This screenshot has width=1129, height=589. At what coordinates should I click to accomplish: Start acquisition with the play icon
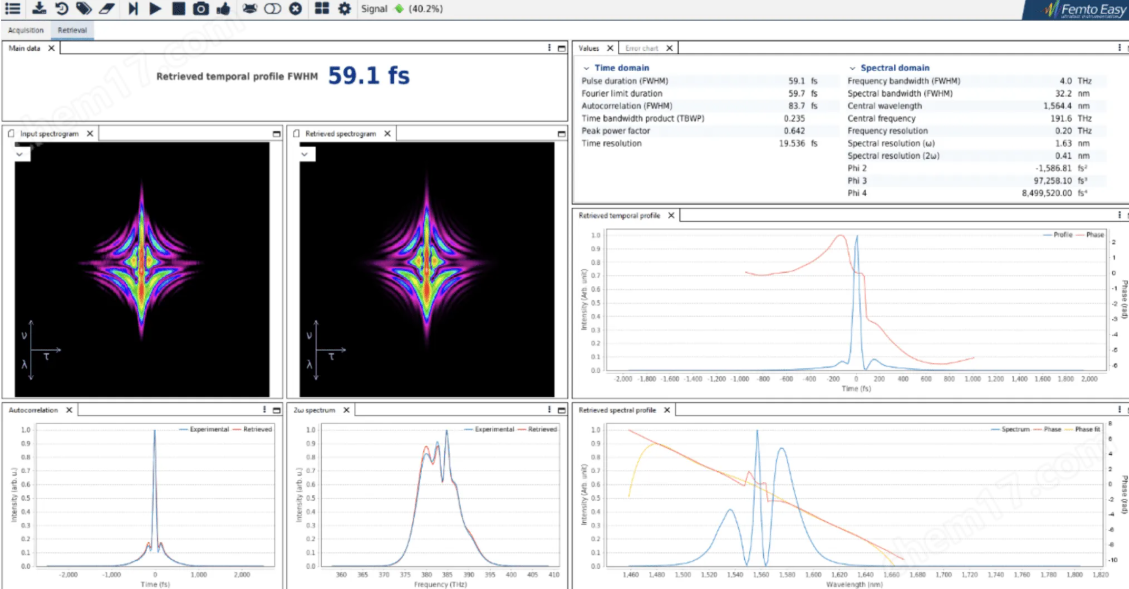(x=156, y=9)
